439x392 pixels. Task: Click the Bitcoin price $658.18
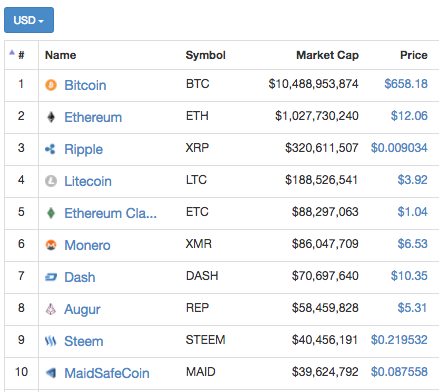(x=406, y=84)
